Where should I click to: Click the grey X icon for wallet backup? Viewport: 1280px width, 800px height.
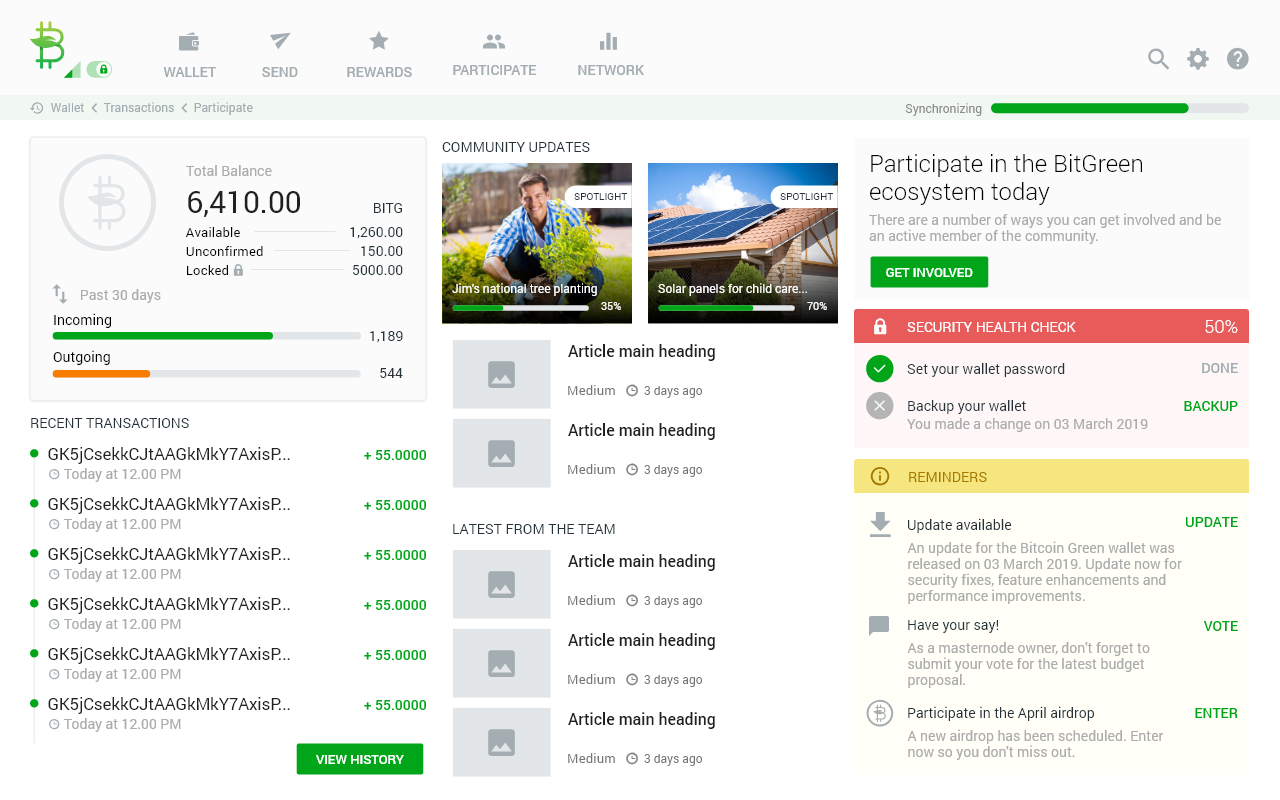(880, 406)
